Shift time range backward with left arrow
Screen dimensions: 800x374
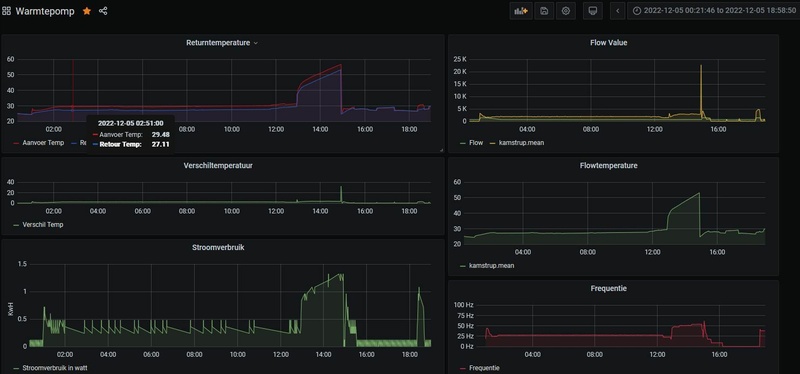pos(618,11)
